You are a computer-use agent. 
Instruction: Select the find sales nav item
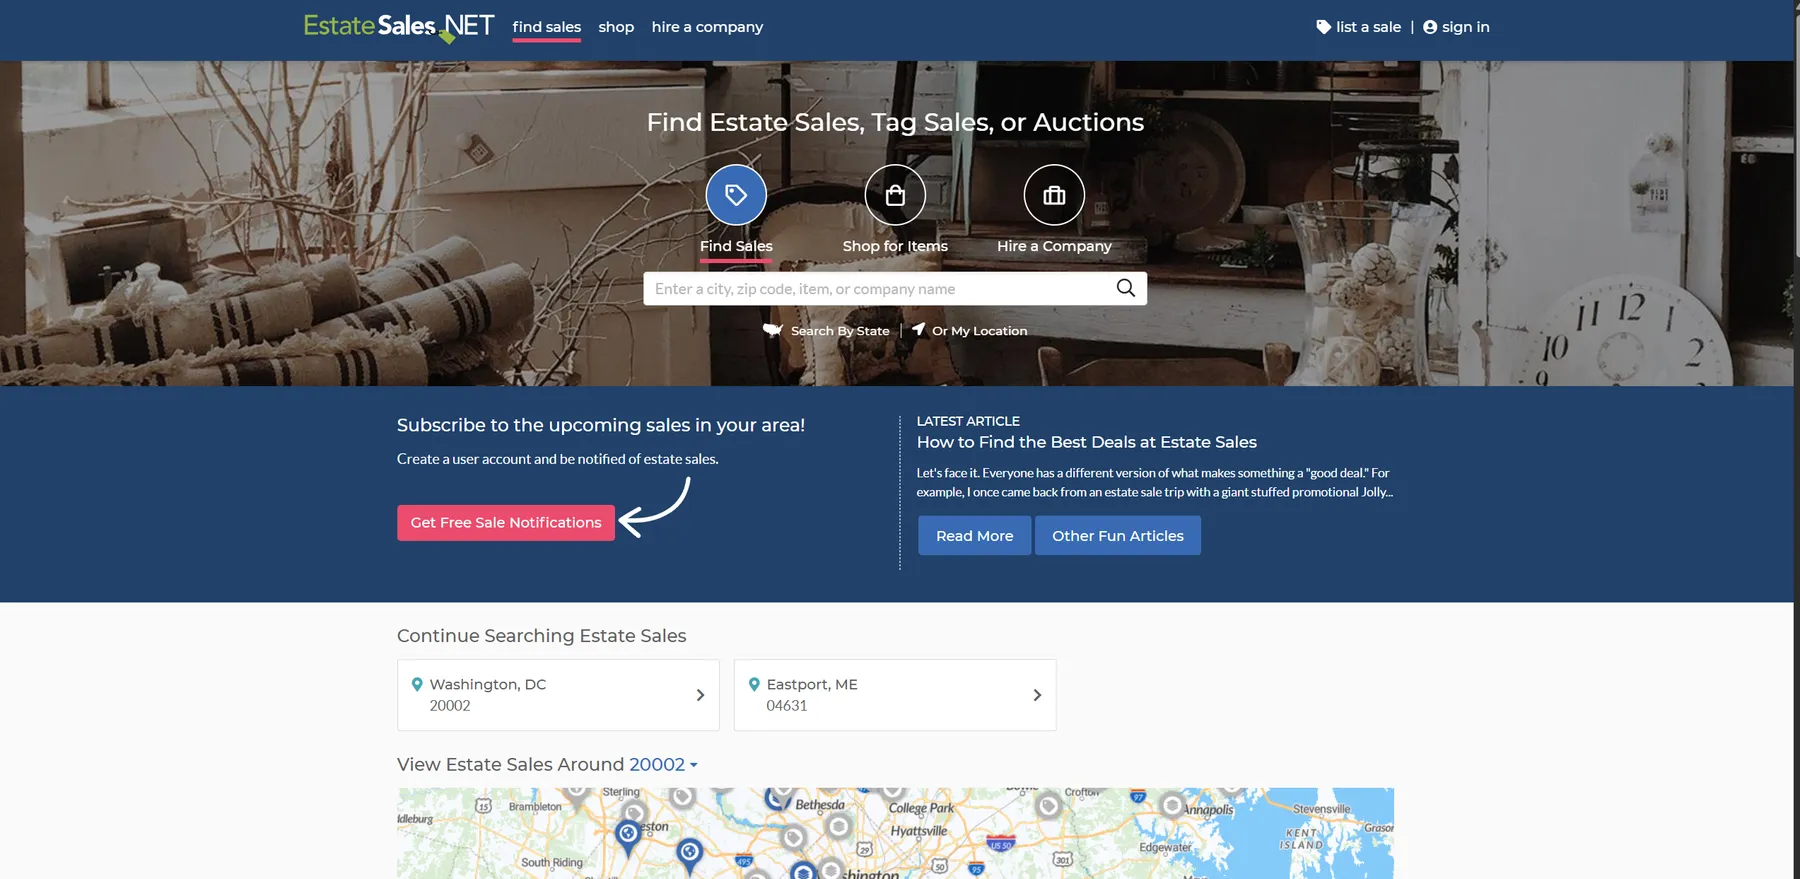[x=546, y=27]
